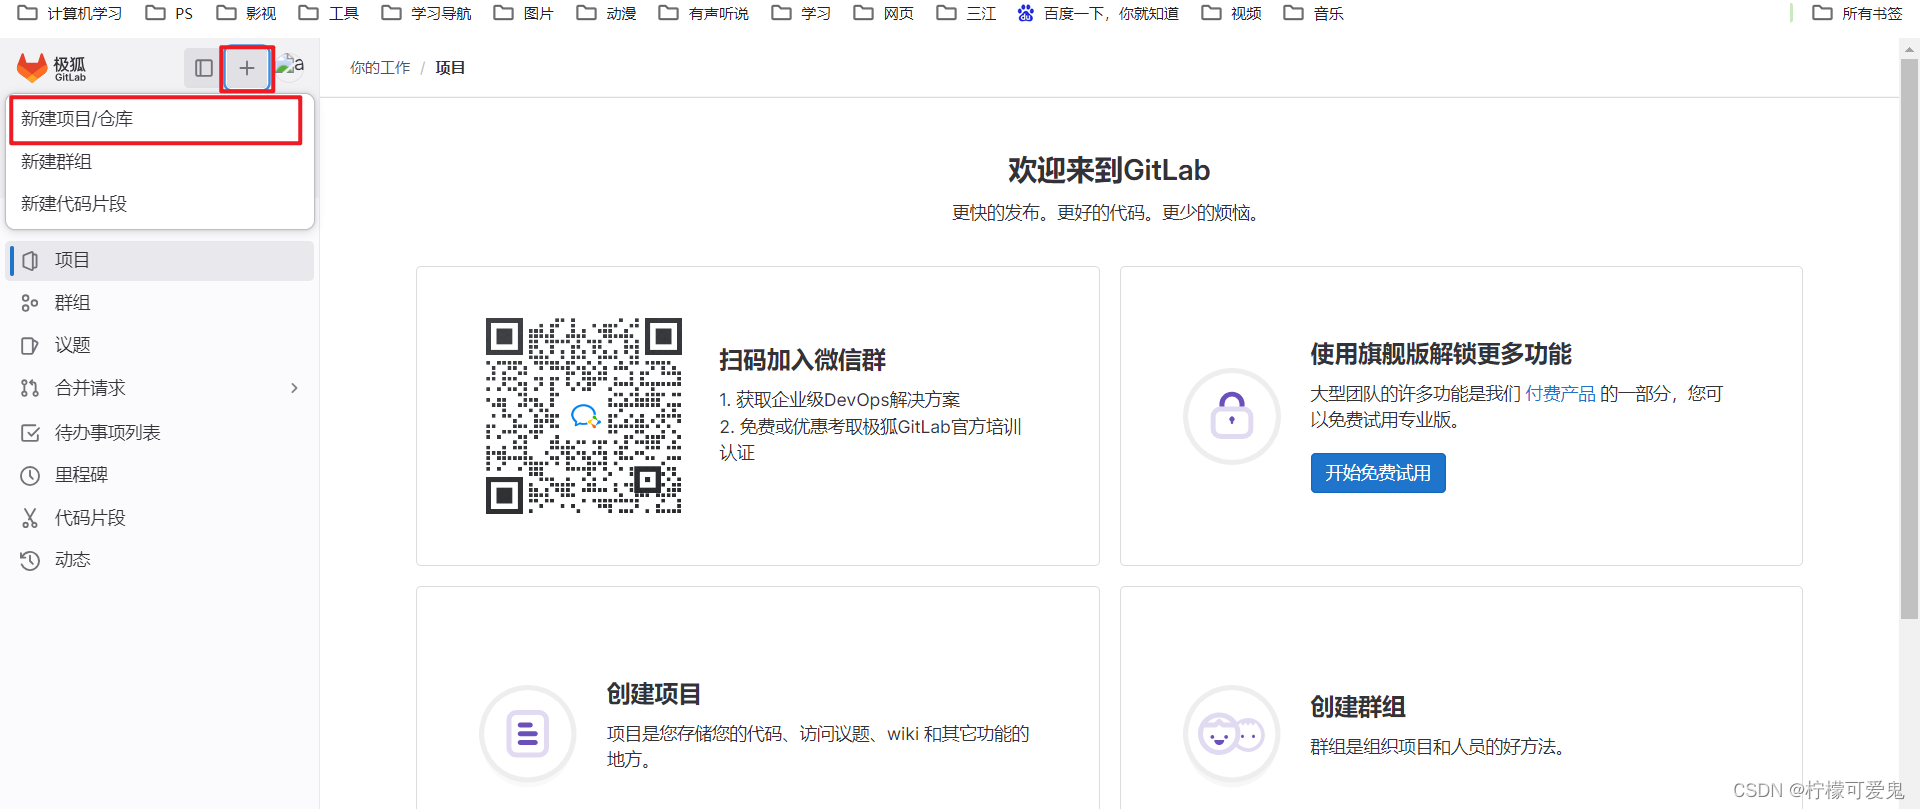Click the 创建群组 card heading
Image resolution: width=1920 pixels, height=809 pixels.
pyautogui.click(x=1358, y=707)
